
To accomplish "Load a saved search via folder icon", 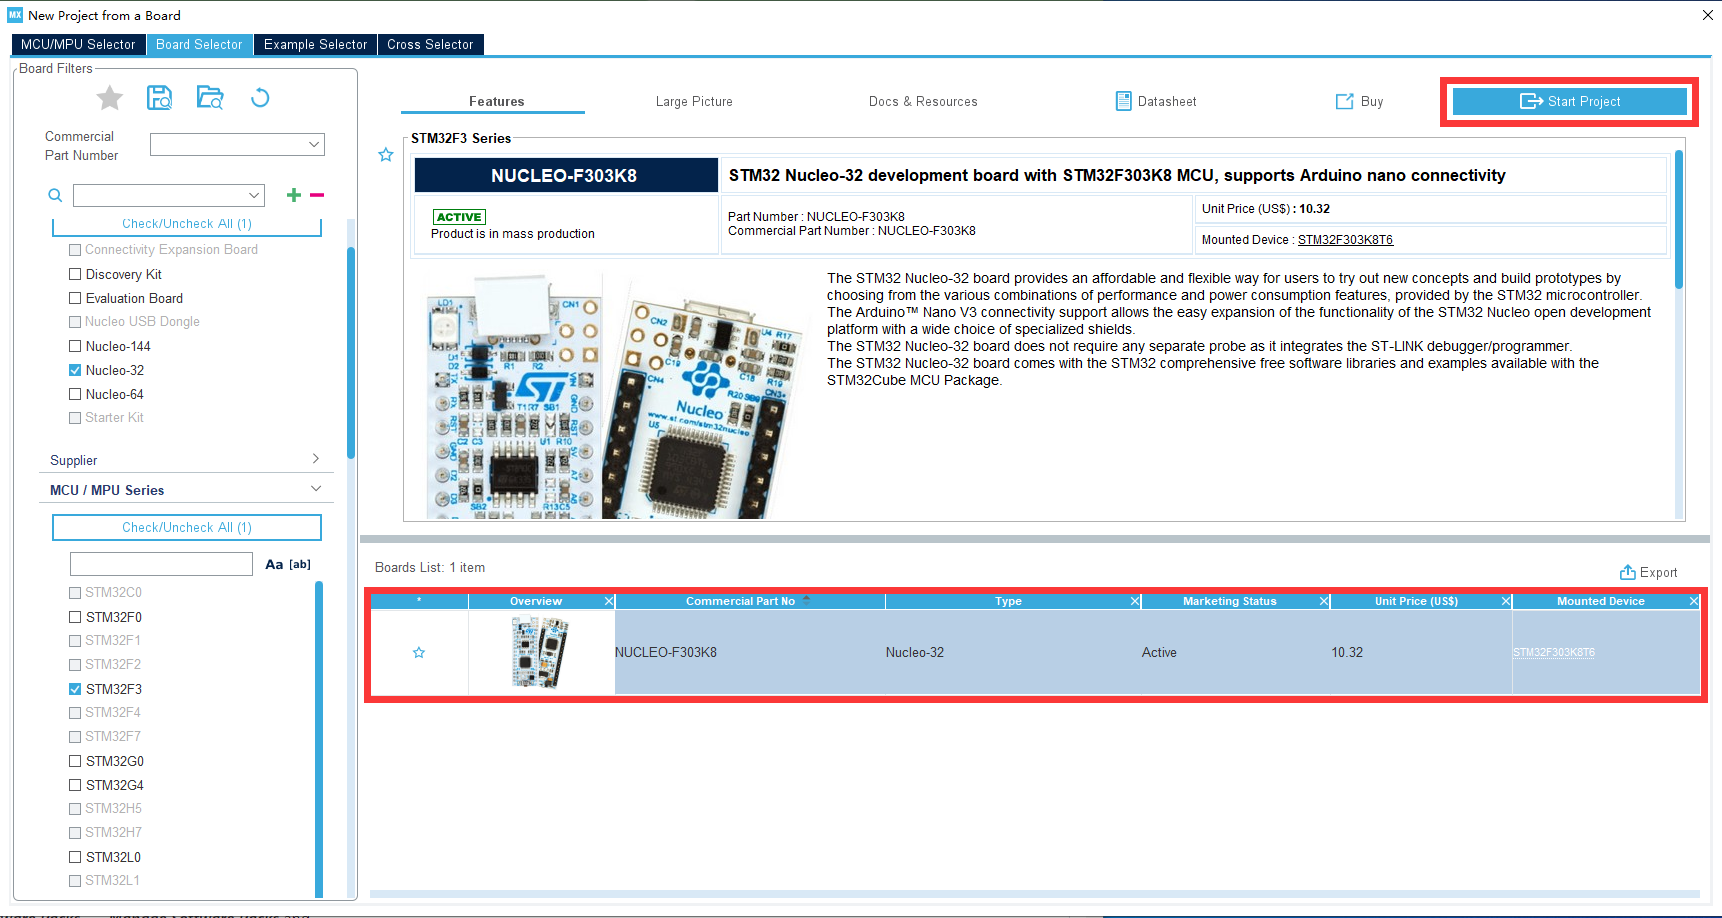I will (210, 98).
